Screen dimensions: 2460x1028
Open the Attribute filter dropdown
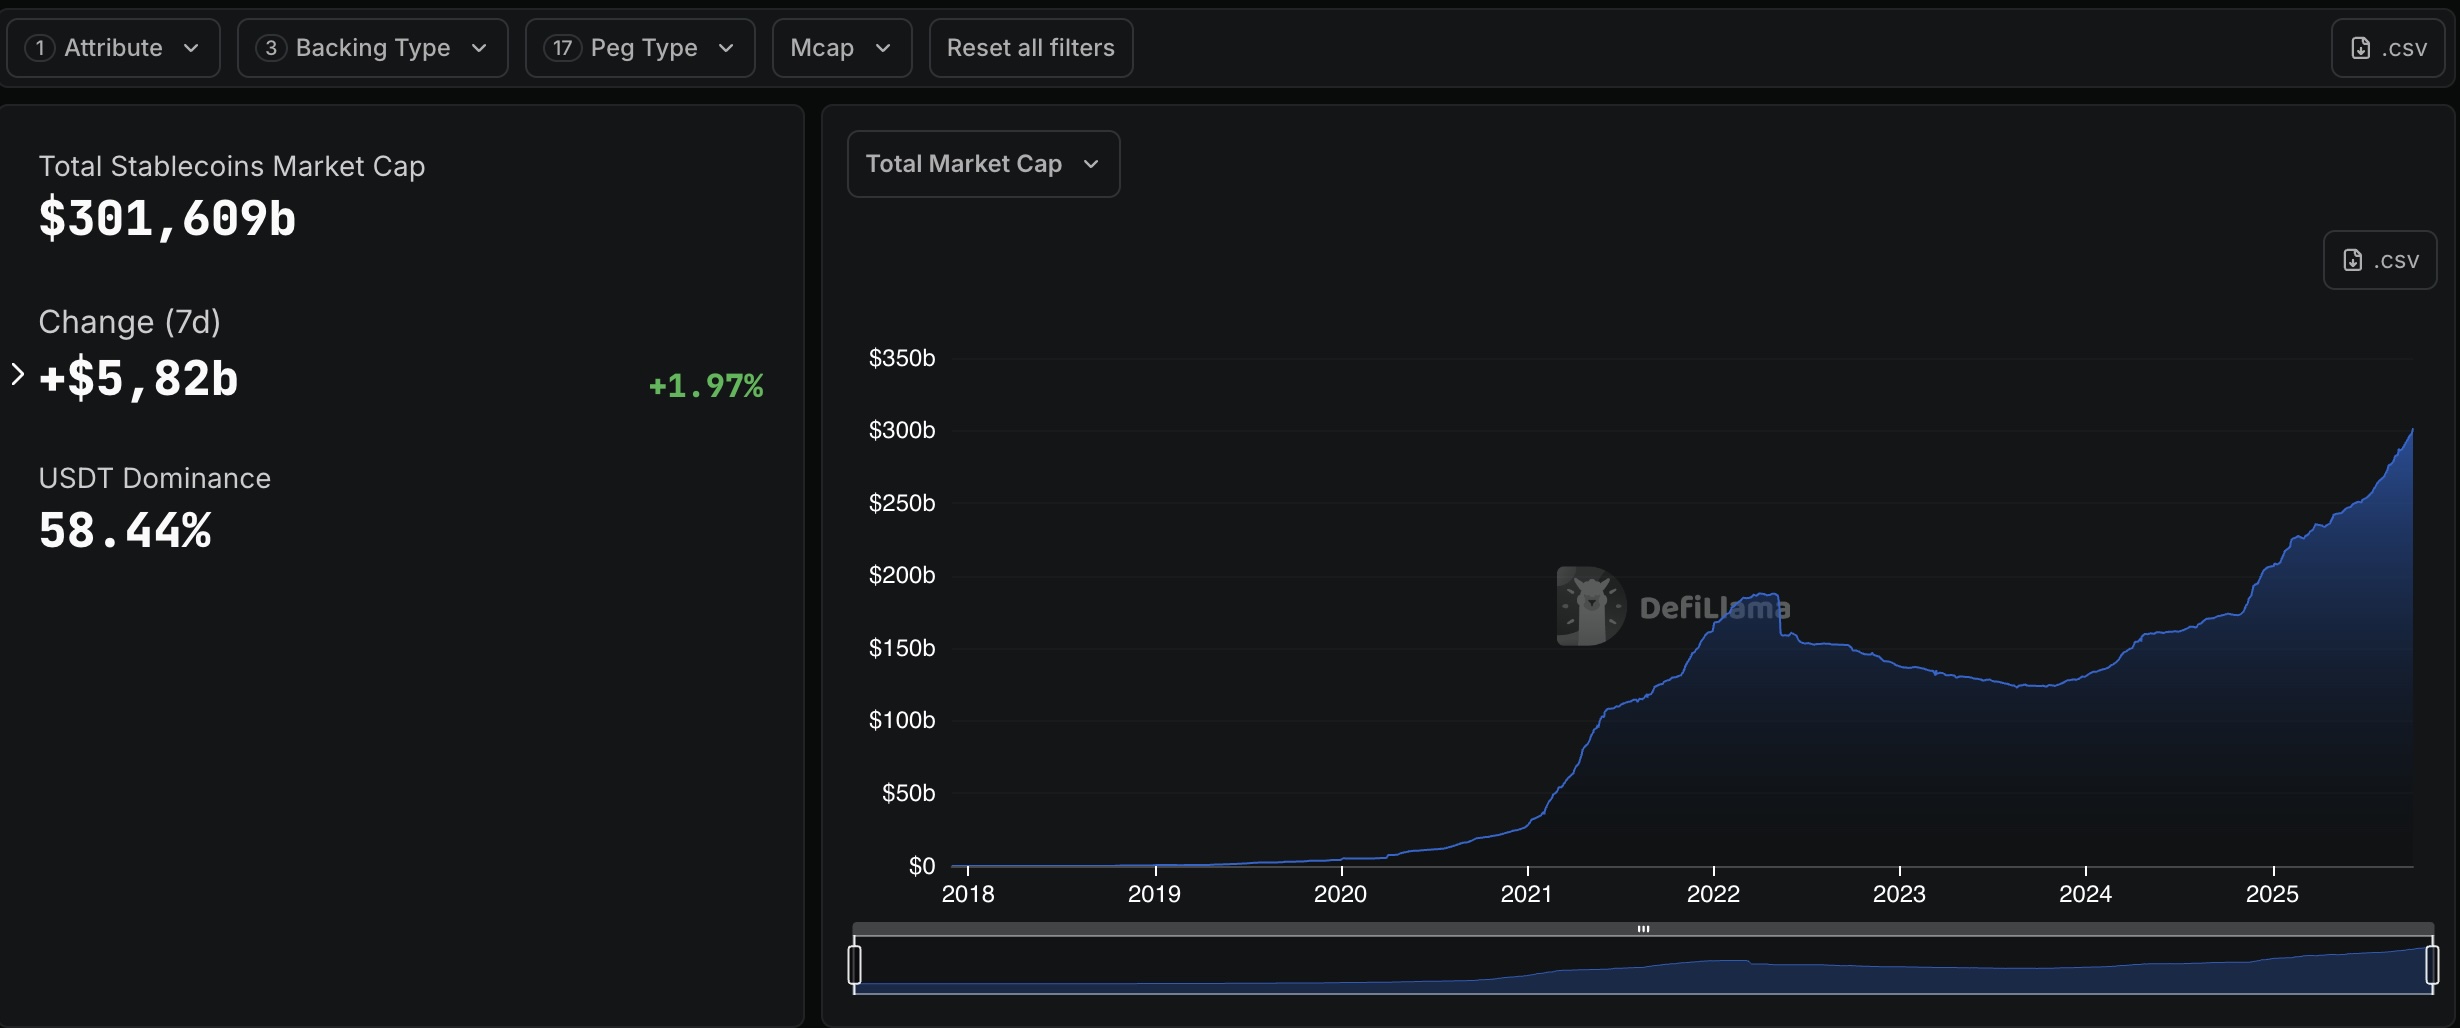click(x=113, y=48)
